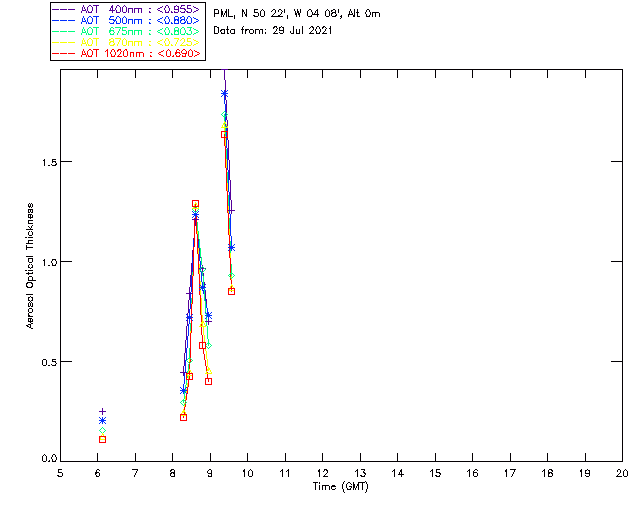This screenshot has width=640, height=512.
Task: Click the x-axis title "Time (GMT)"
Action: pos(341,487)
